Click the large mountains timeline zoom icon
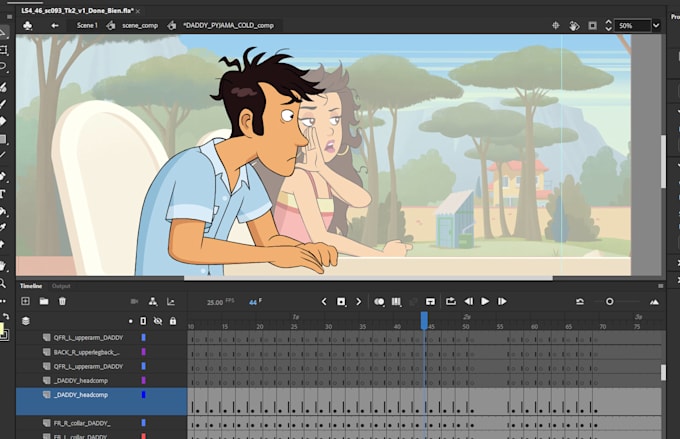 [654, 301]
